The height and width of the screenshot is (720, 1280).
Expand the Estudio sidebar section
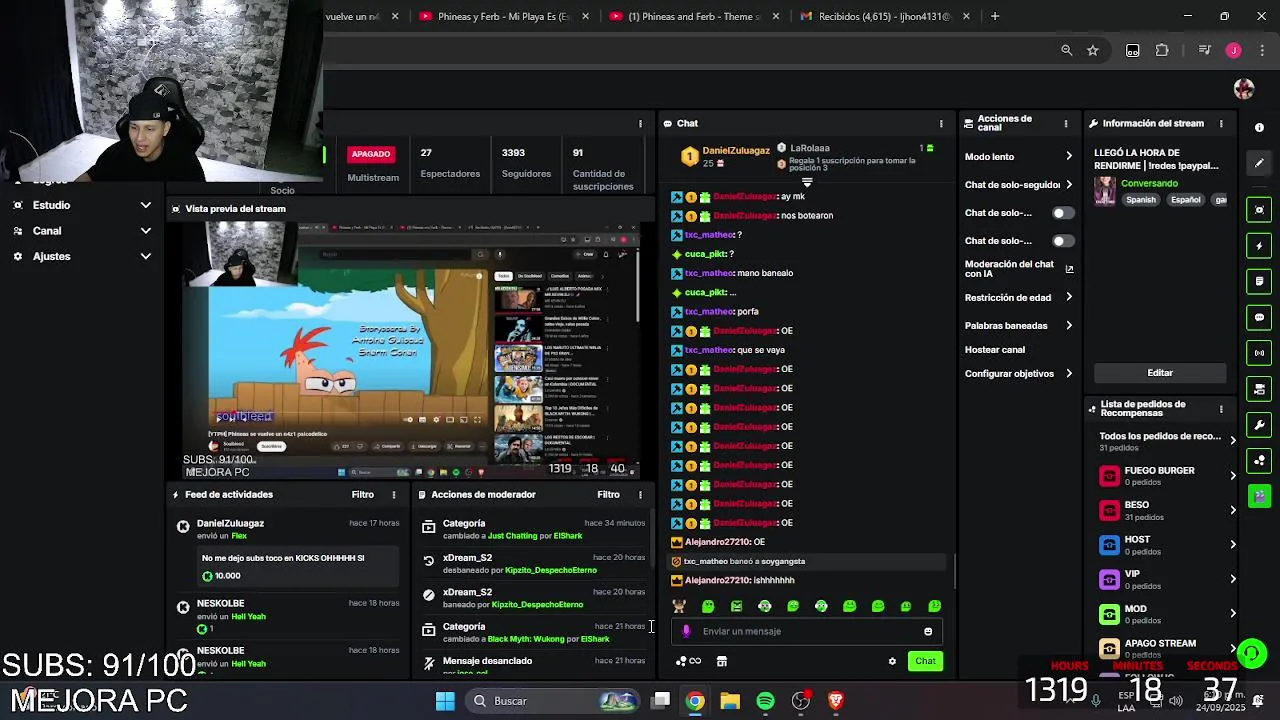(x=82, y=205)
